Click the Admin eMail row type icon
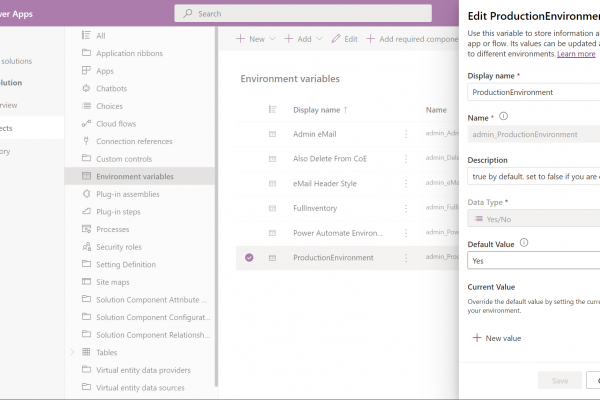This screenshot has height=400, width=600. click(272, 134)
